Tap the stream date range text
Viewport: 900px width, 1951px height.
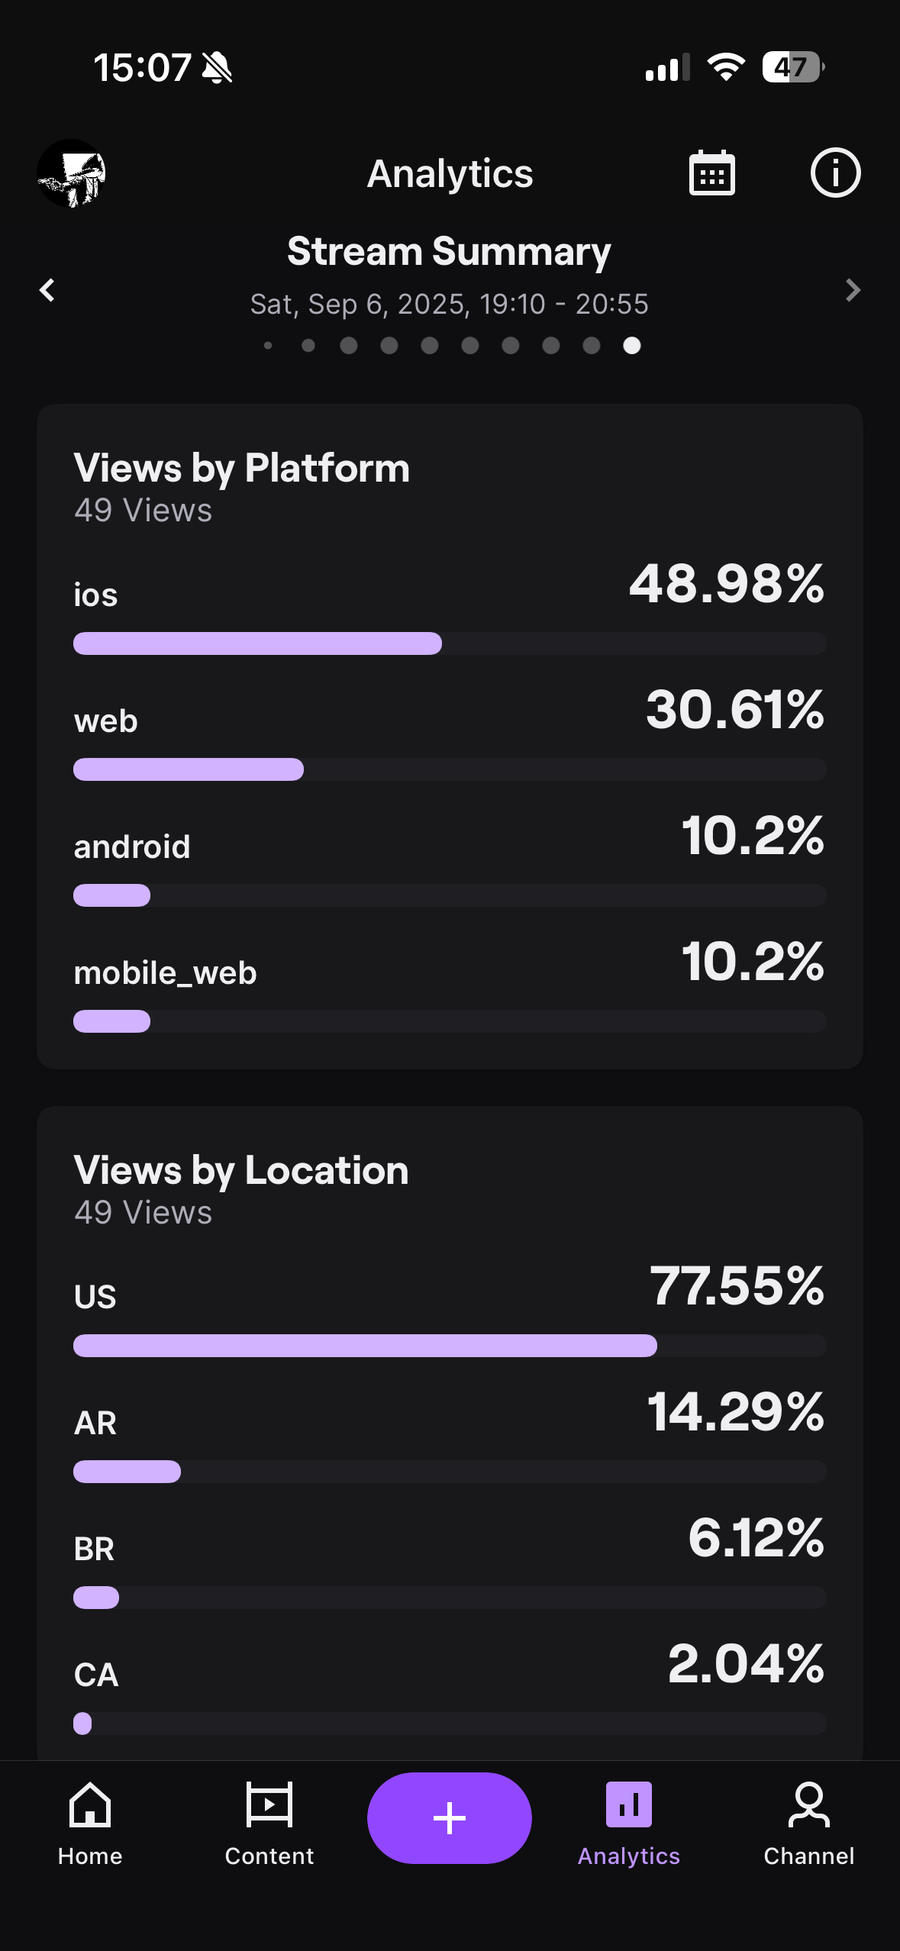coord(449,304)
